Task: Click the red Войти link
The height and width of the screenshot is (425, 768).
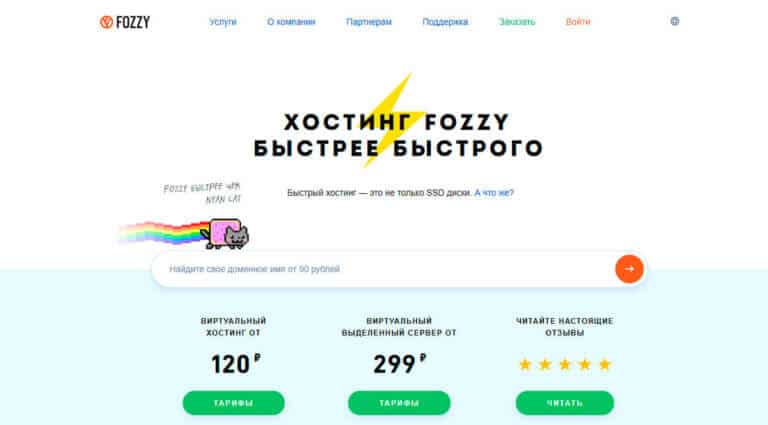Action: (x=578, y=22)
